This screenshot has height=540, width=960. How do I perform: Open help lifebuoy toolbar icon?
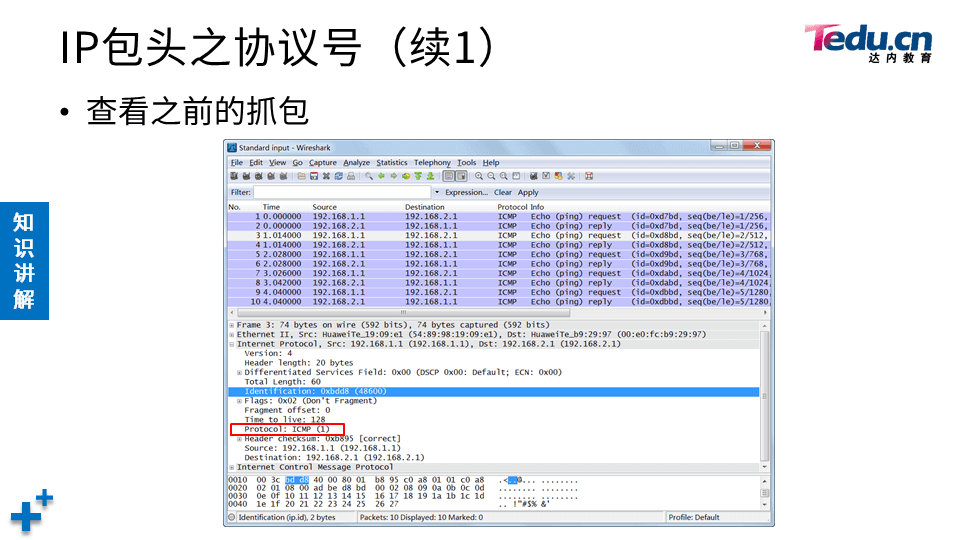click(x=589, y=176)
